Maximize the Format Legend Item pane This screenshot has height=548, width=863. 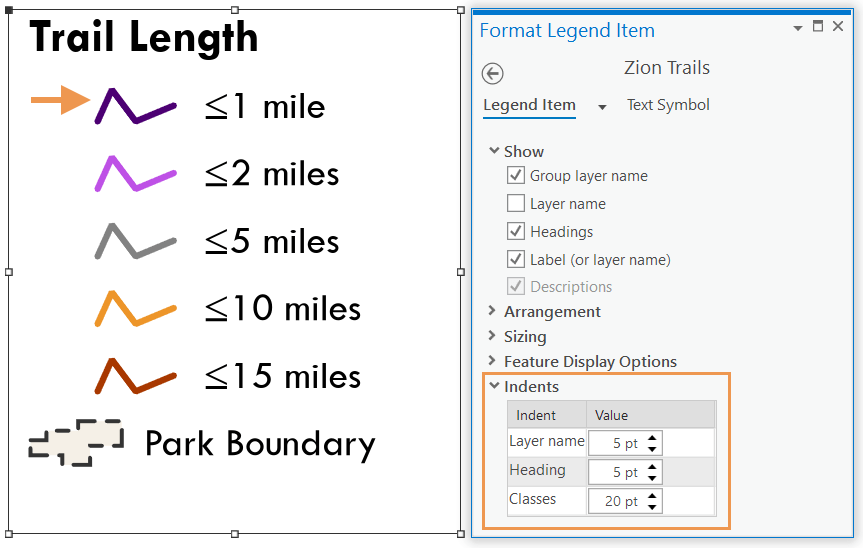(x=818, y=26)
